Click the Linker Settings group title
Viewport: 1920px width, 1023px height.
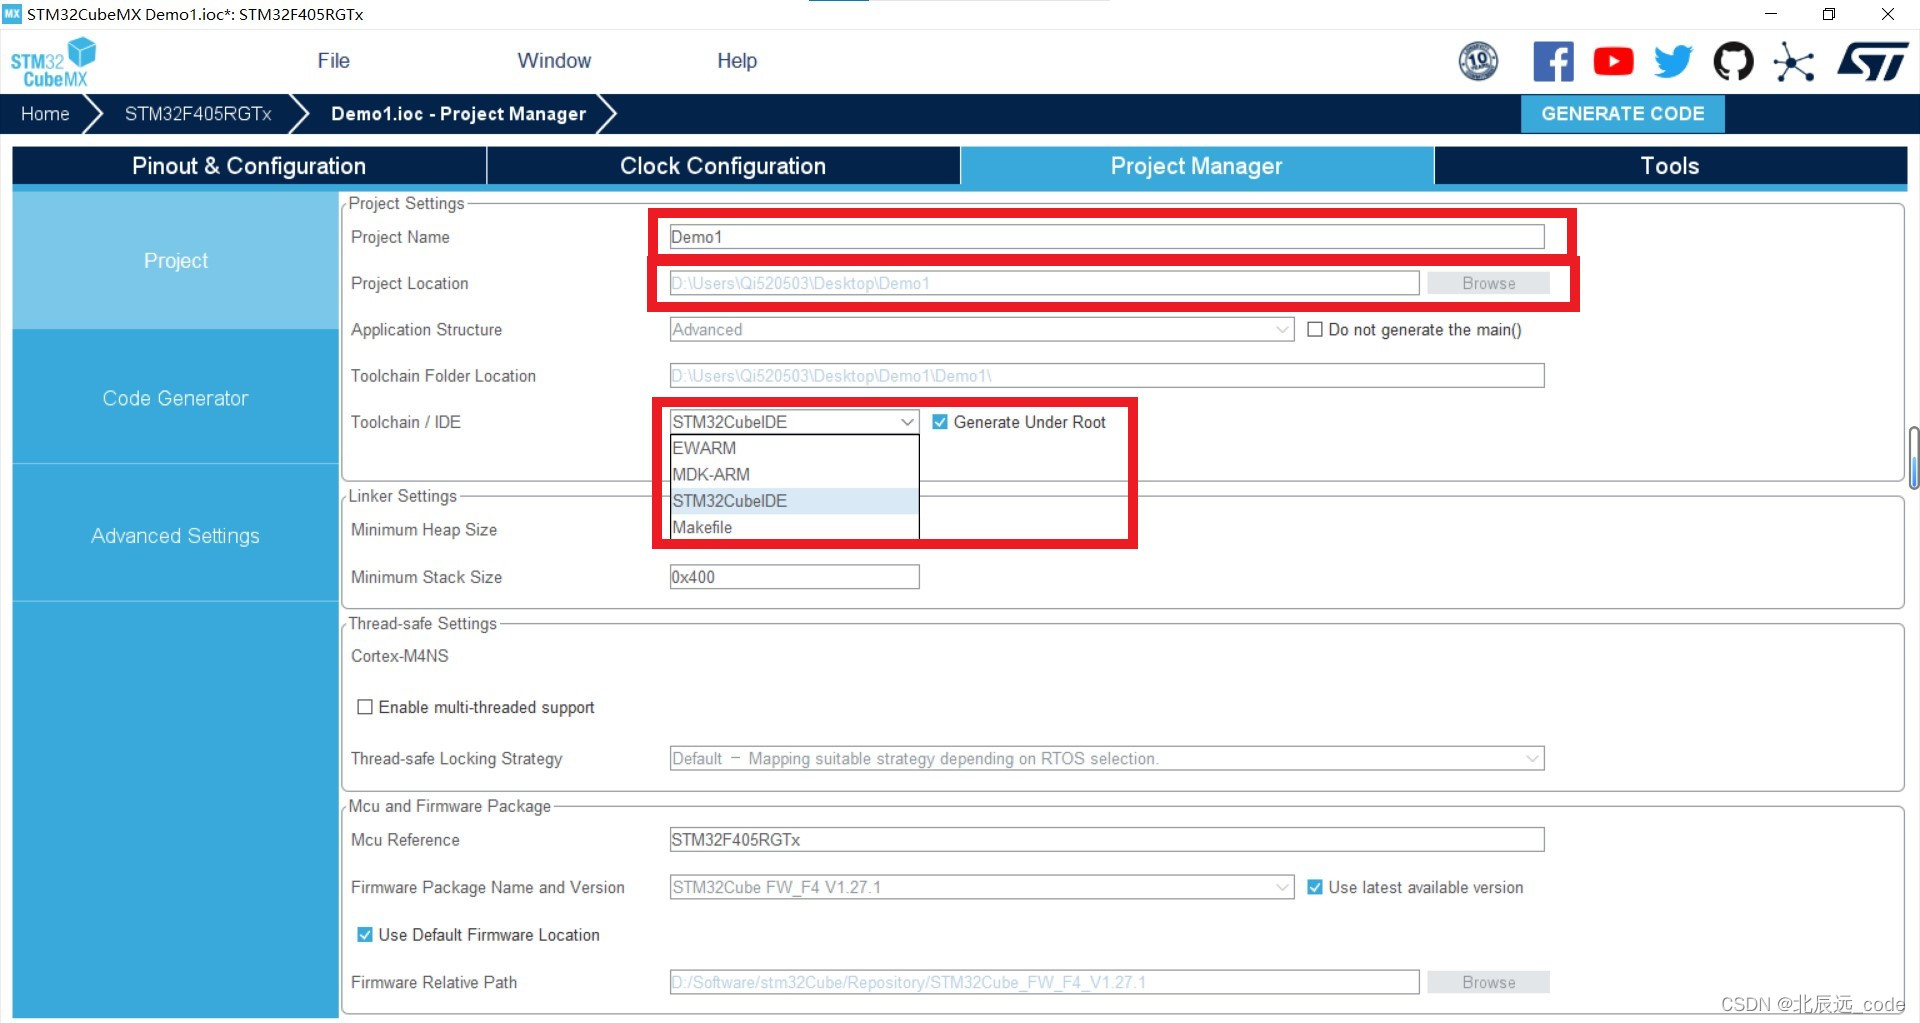click(x=402, y=496)
